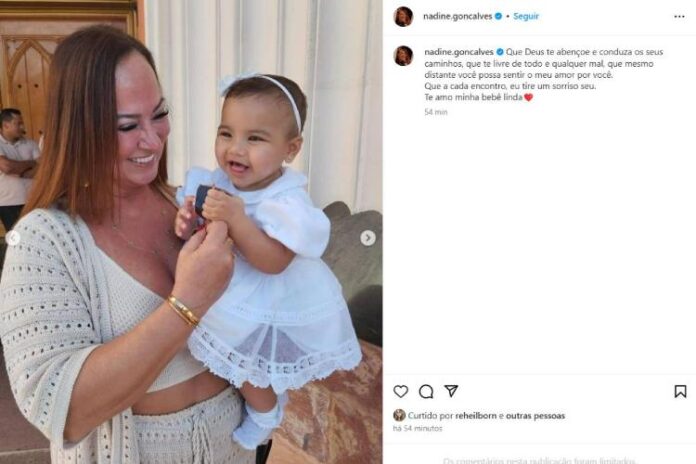
Task: Open nadine.goncalves profile from the header username
Action: [458, 16]
